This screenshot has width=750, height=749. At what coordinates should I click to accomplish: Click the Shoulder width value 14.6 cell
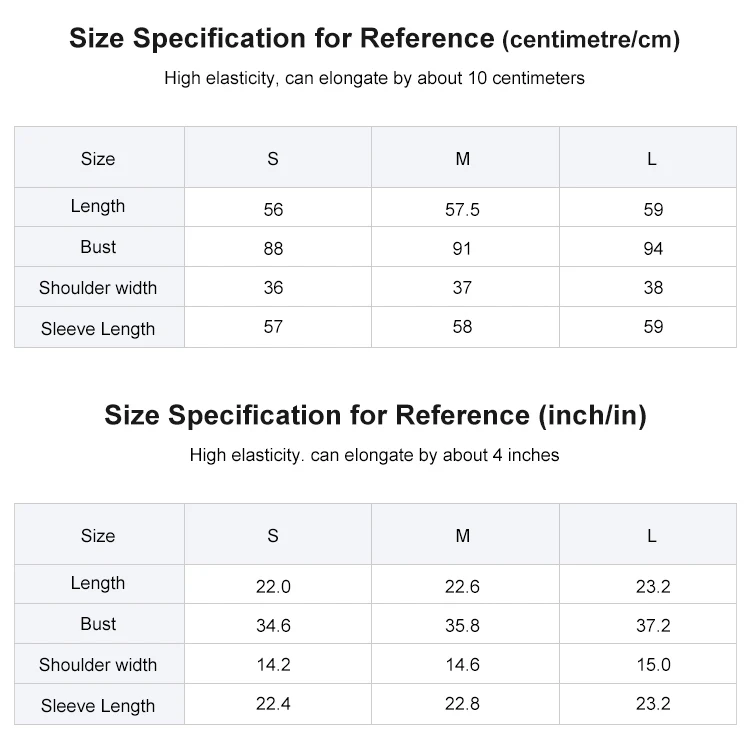point(465,664)
